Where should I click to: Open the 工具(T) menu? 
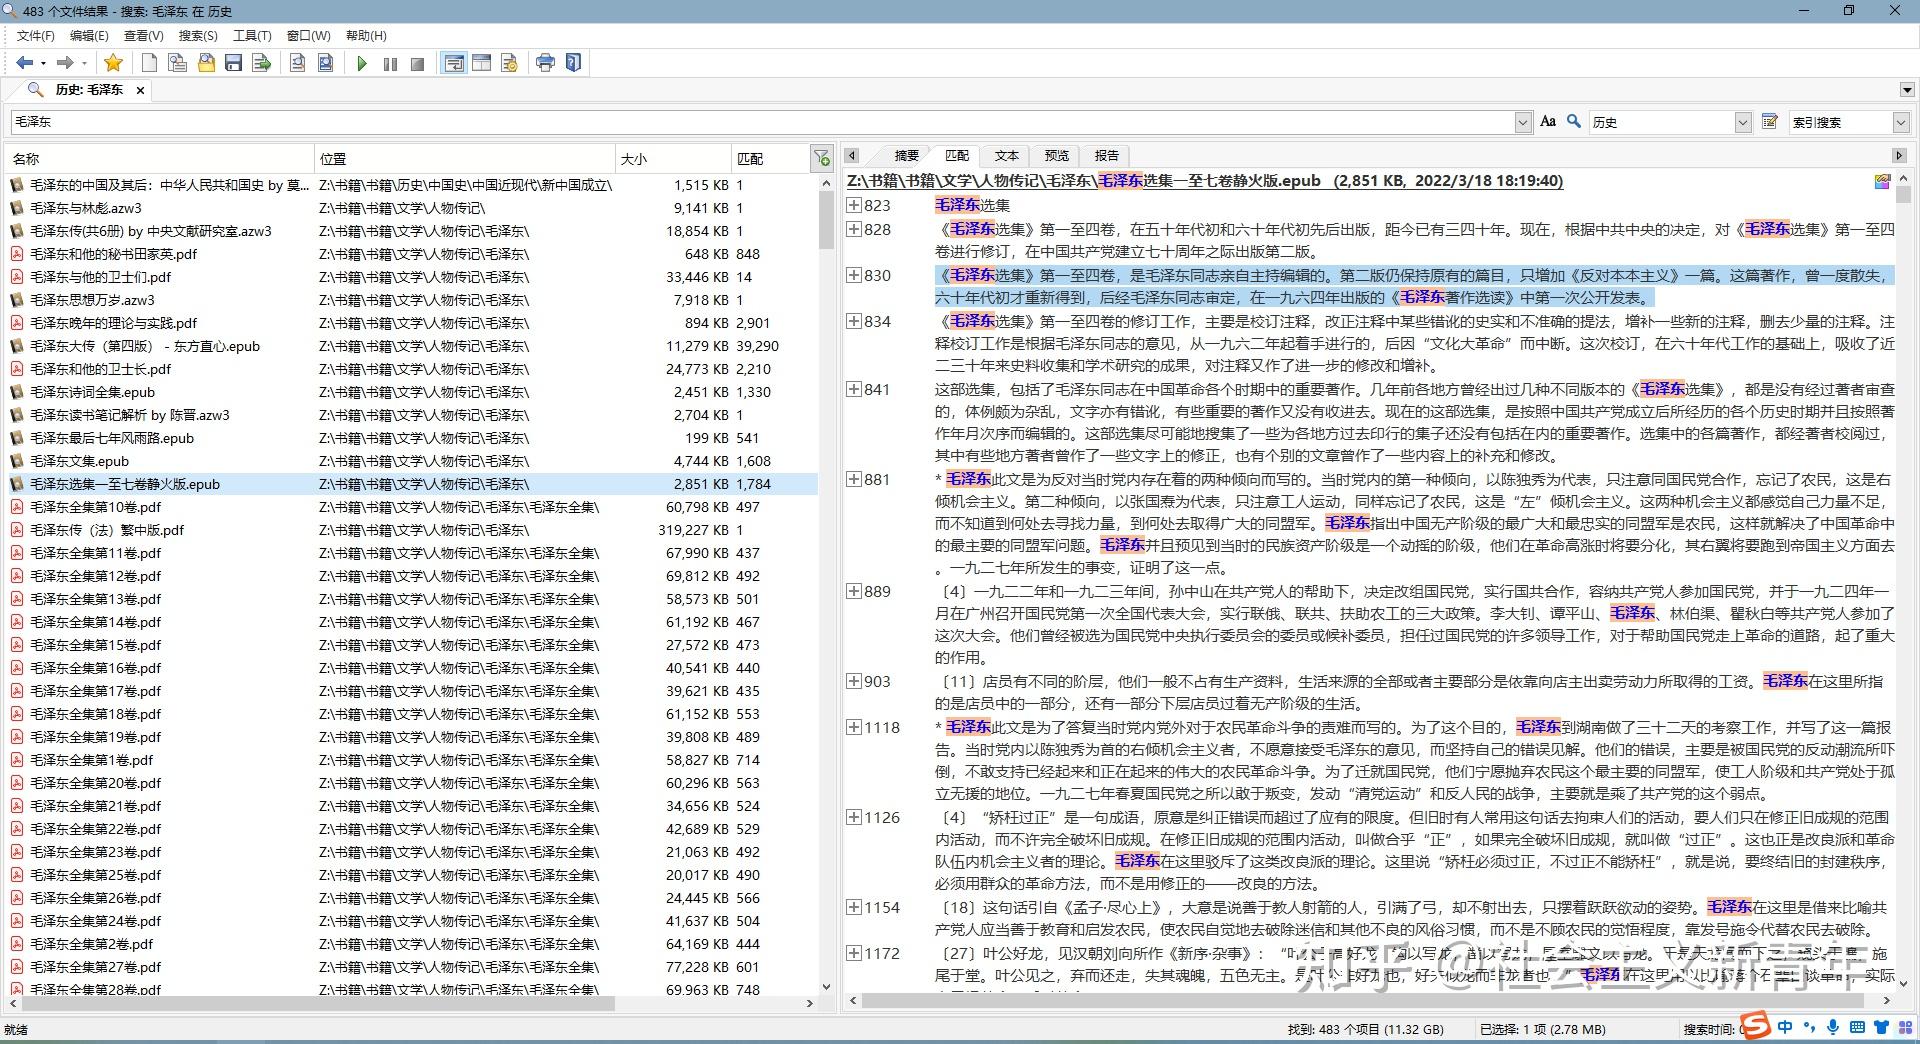pos(251,35)
